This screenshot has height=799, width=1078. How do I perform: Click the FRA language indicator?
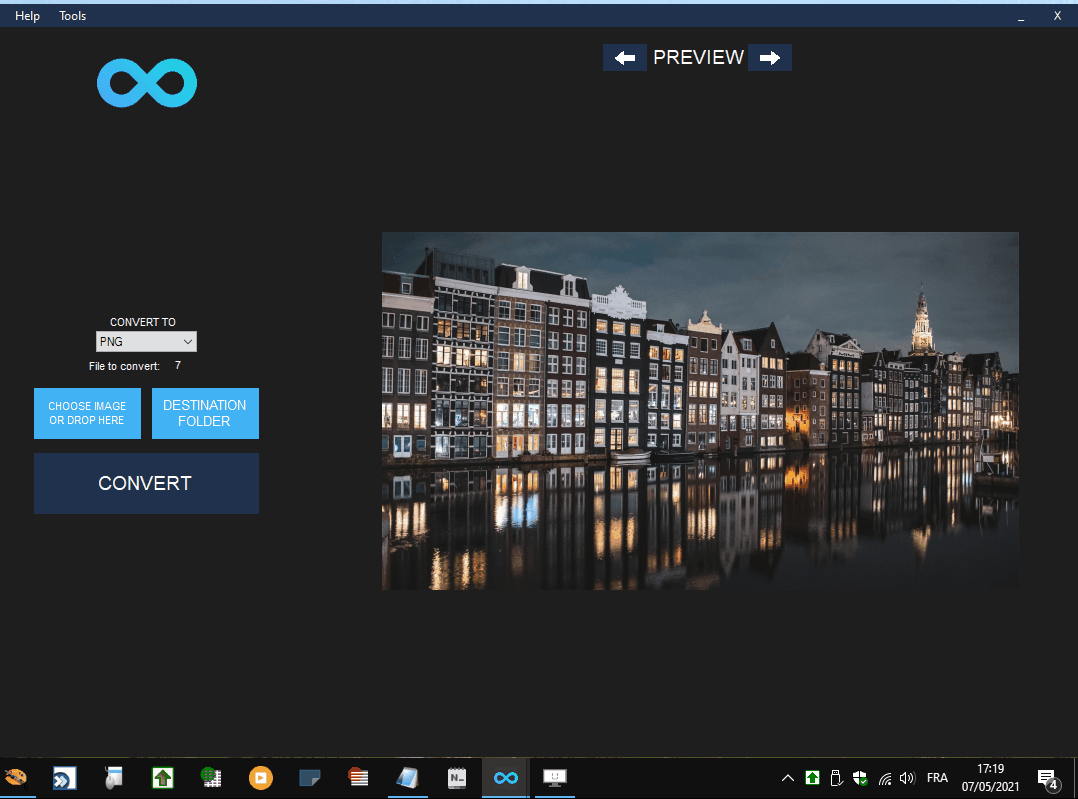(x=937, y=778)
